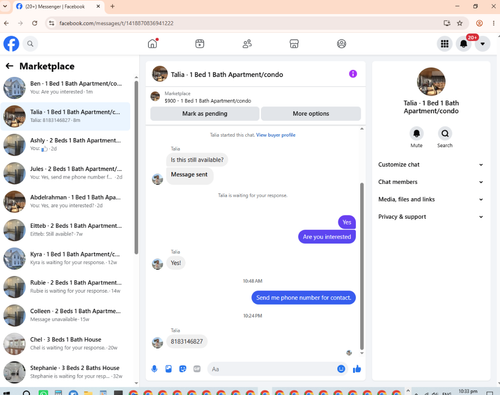This screenshot has height=395, width=500.
Task: Open notifications bell with 20+ badge
Action: 464,44
